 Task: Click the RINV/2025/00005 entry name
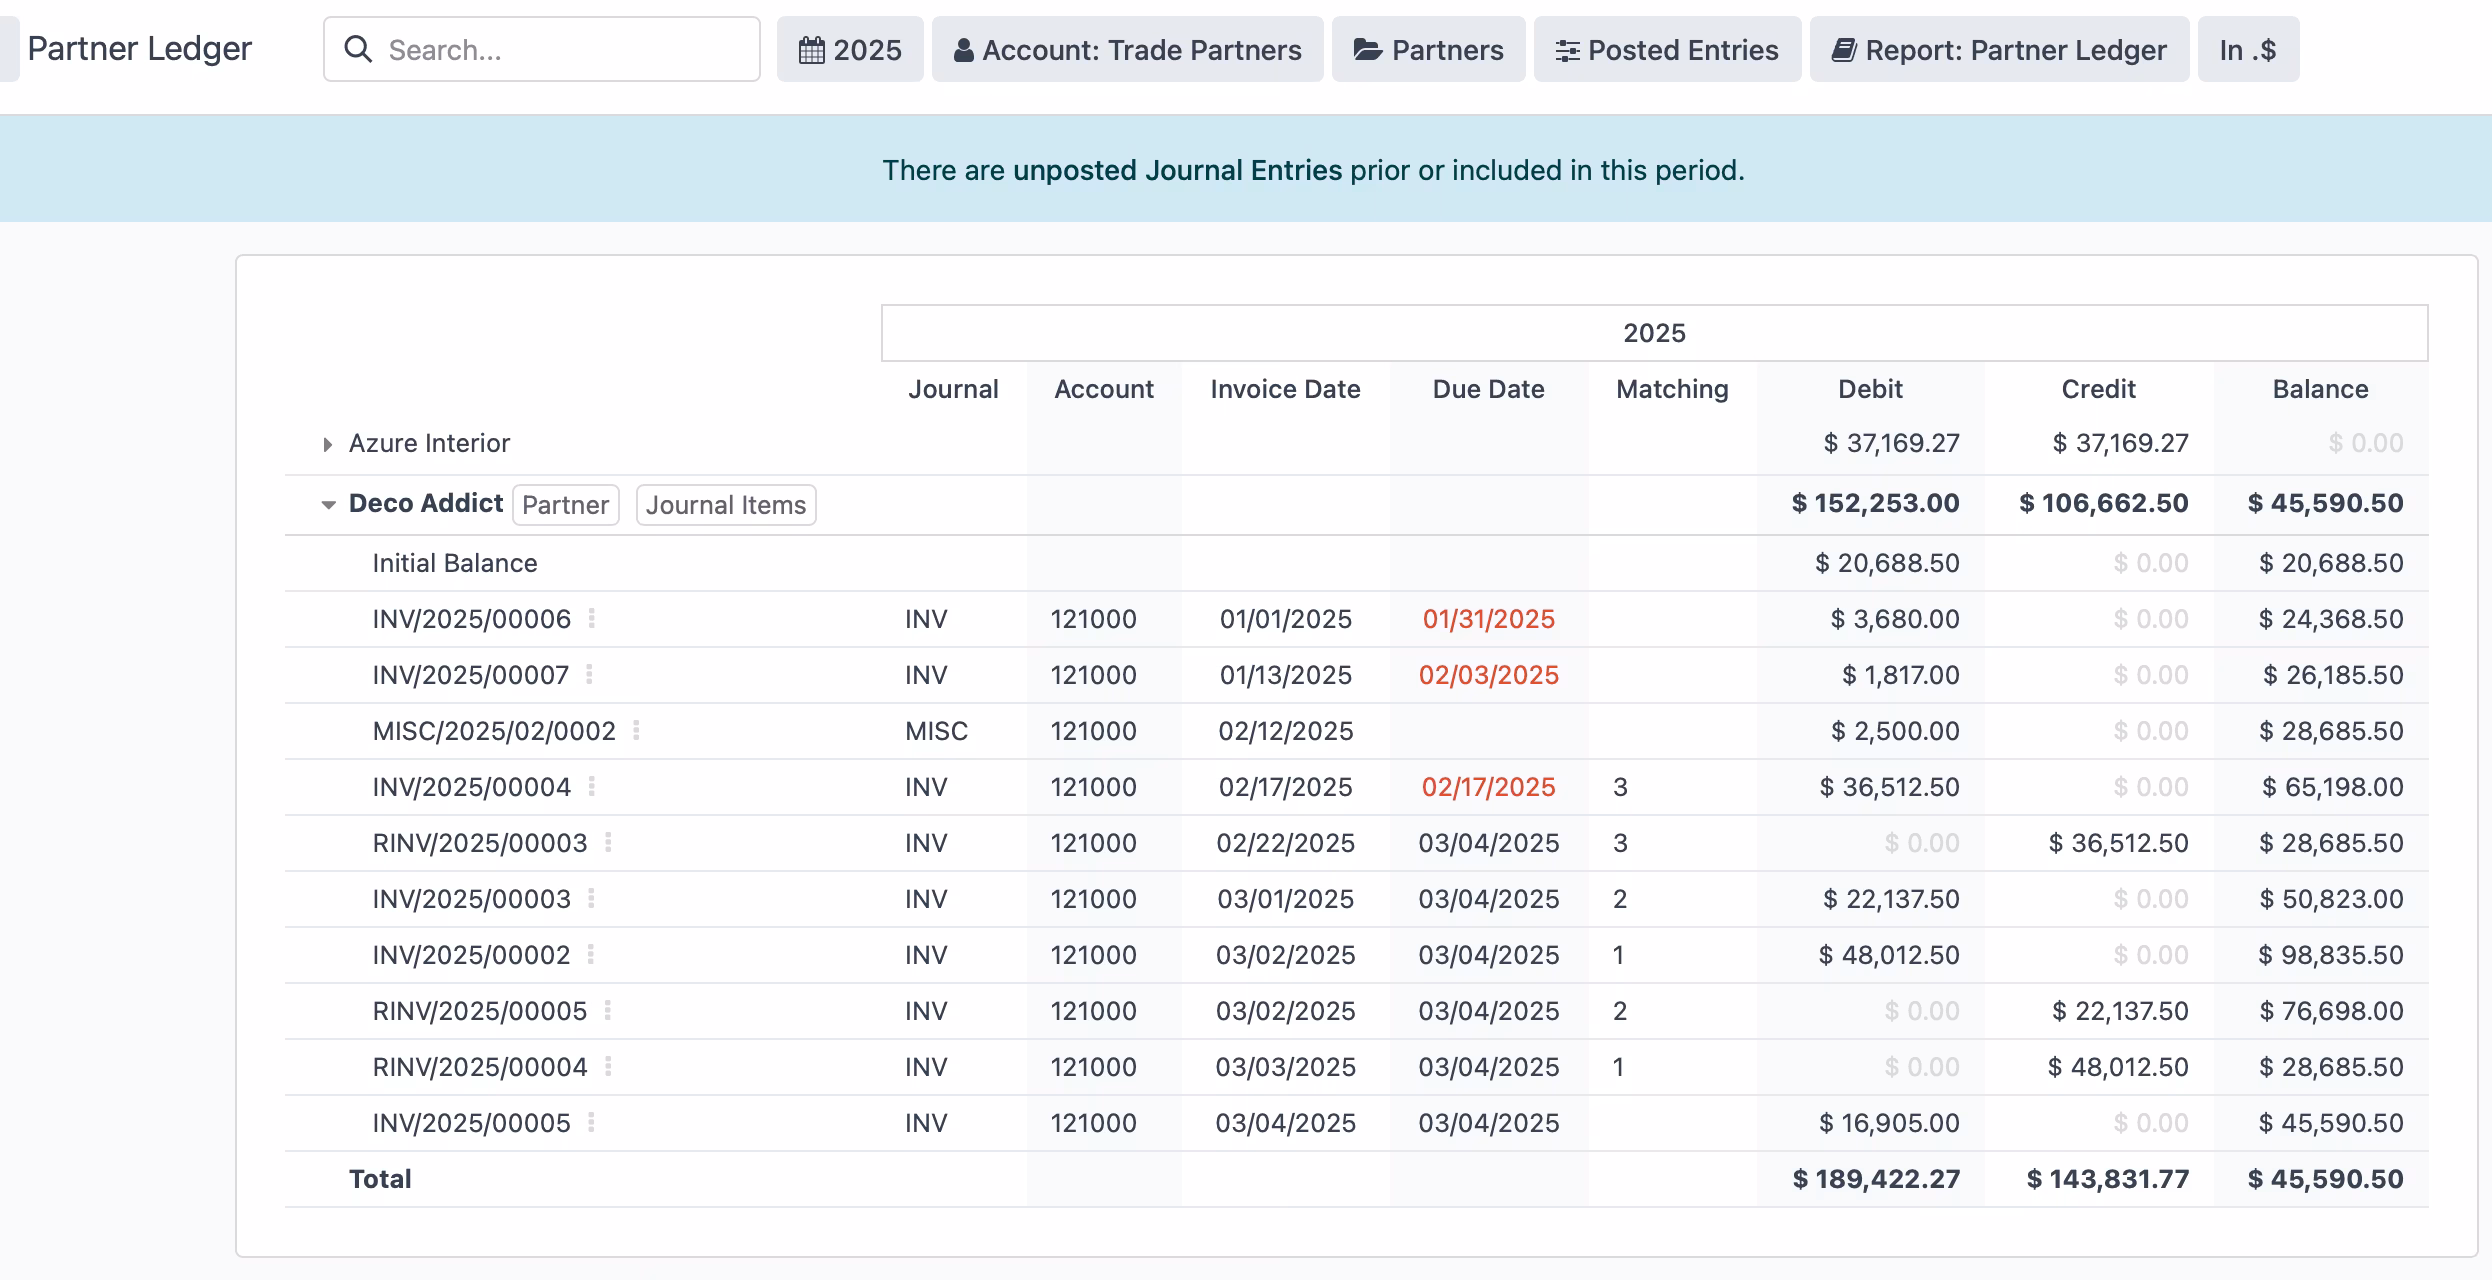pos(480,1011)
